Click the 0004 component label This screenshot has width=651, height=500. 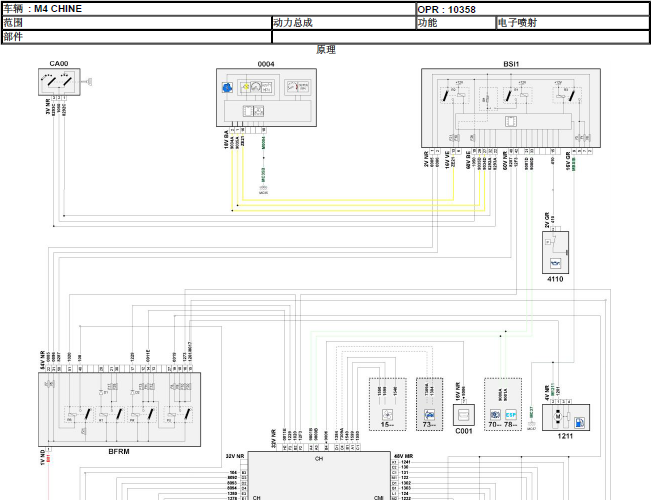pyautogui.click(x=266, y=64)
